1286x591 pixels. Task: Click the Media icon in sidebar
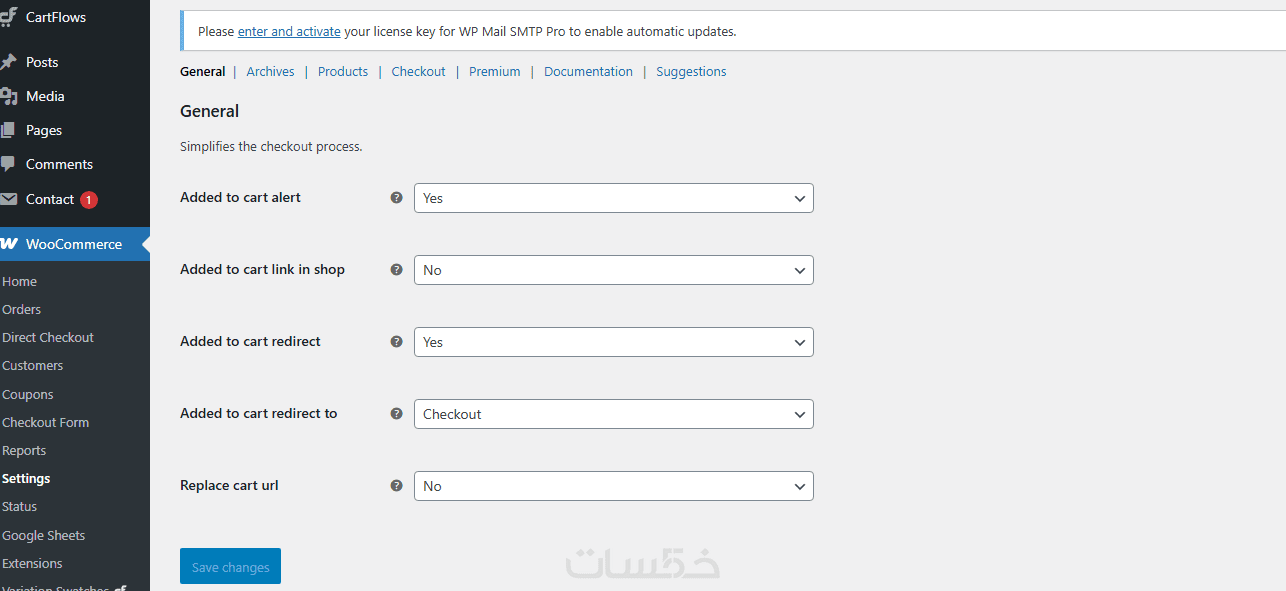point(9,96)
